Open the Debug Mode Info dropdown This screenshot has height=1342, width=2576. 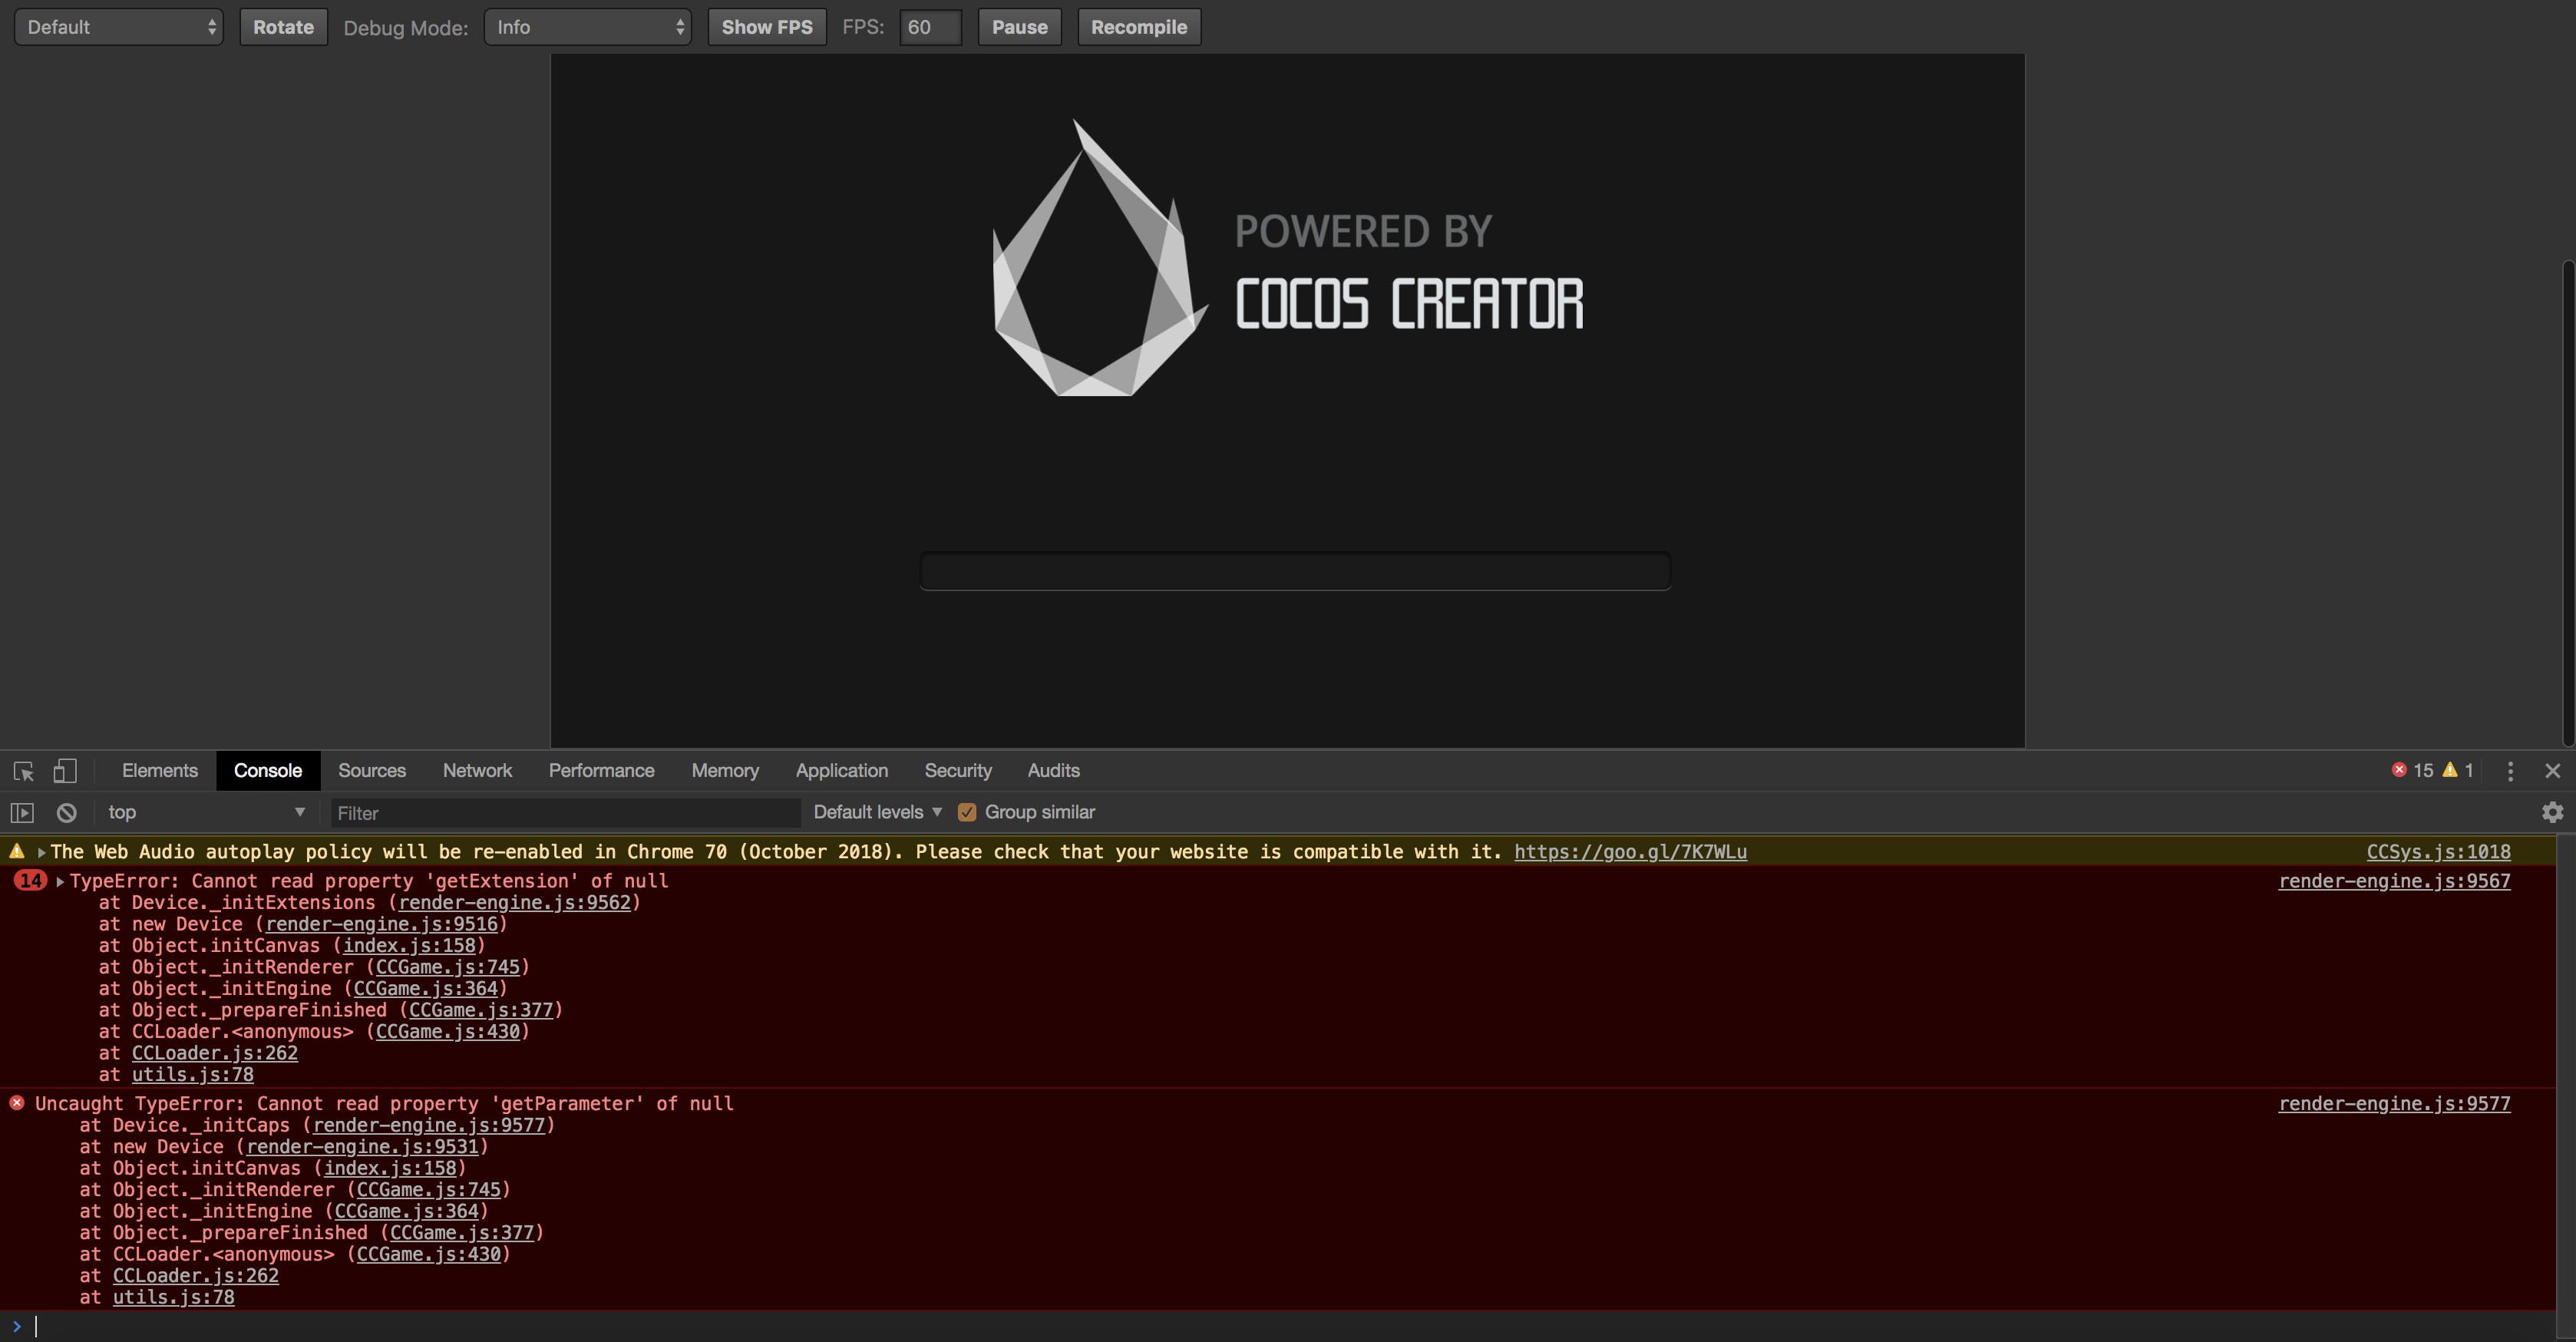pyautogui.click(x=588, y=27)
